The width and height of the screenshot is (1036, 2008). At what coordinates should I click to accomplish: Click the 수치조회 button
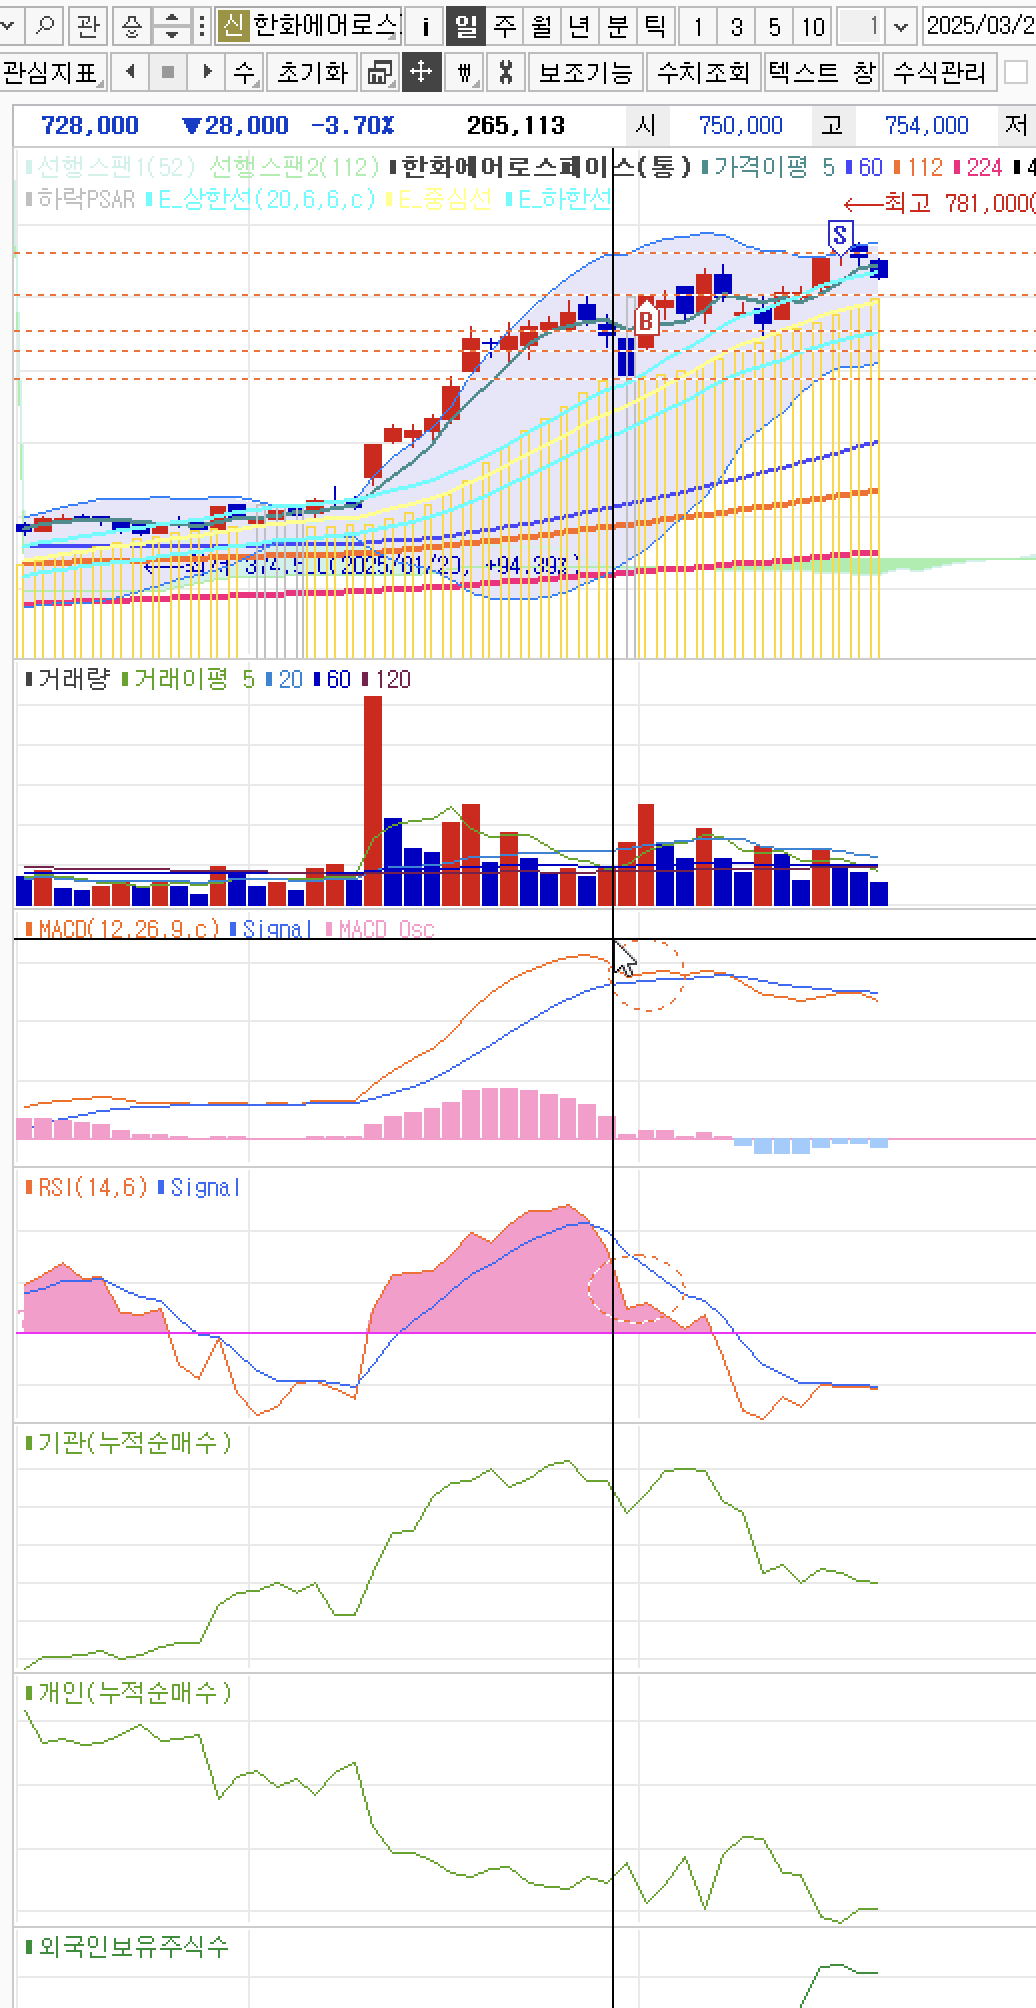click(703, 72)
